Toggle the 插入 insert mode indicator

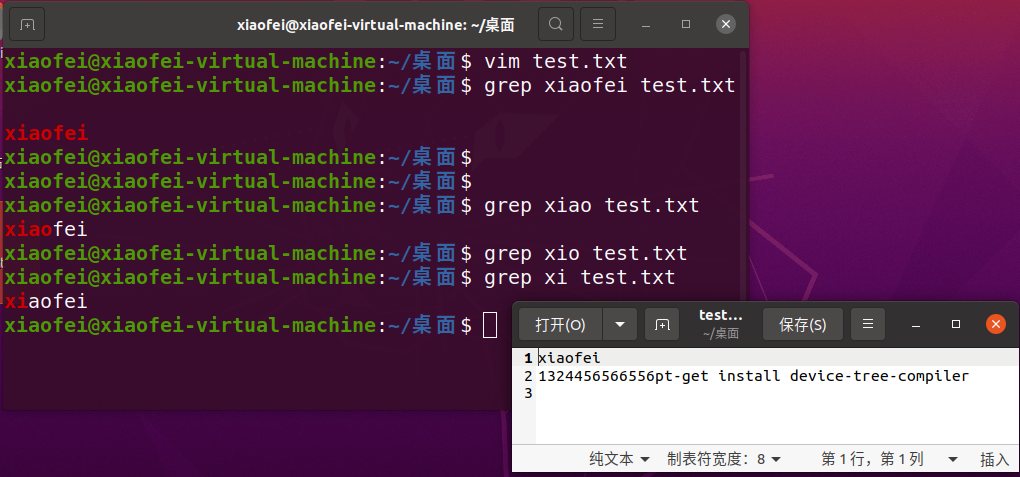point(994,459)
